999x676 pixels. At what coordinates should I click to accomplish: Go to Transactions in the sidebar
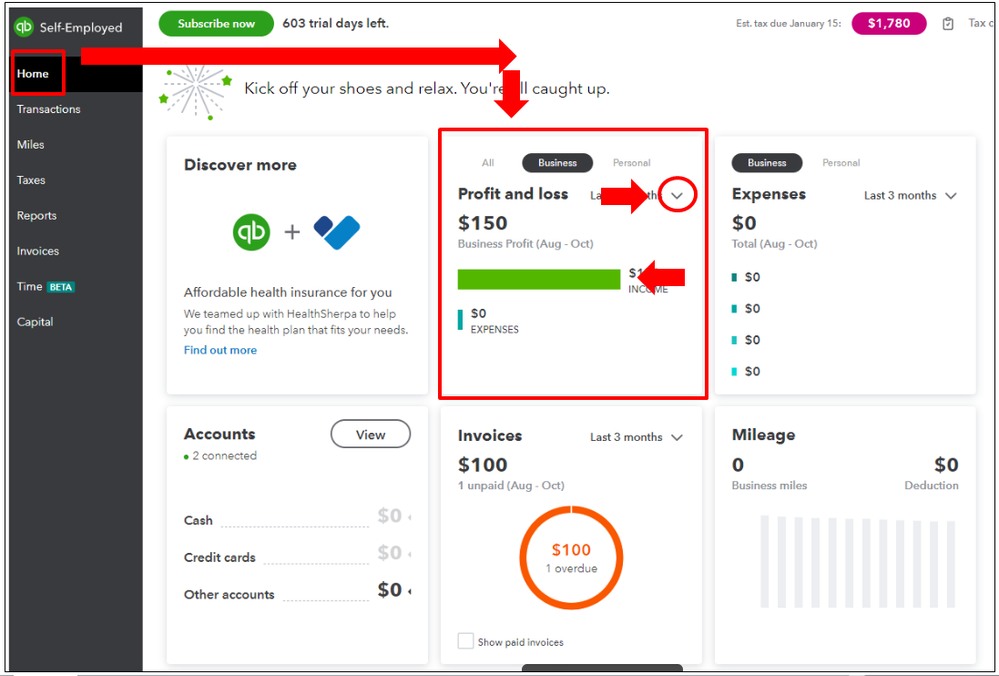point(48,109)
